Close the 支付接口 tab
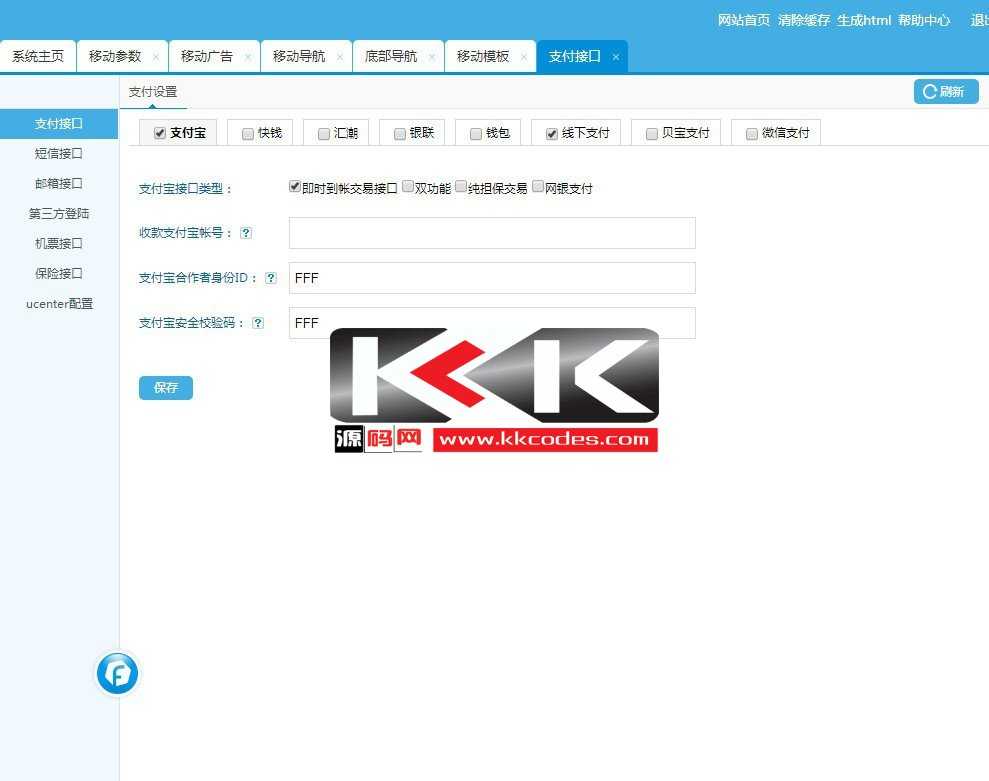989x781 pixels. pos(616,57)
